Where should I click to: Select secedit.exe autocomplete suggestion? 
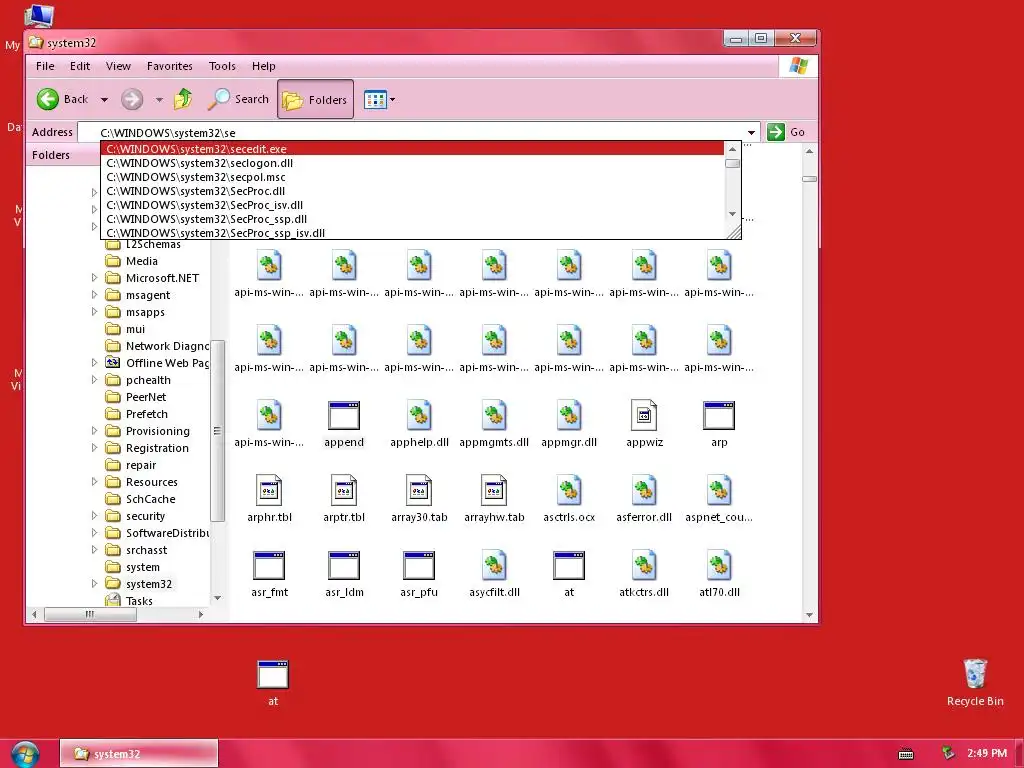pos(413,149)
